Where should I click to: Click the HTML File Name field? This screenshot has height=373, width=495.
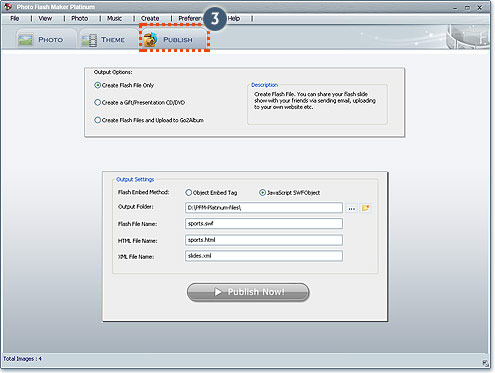coord(264,240)
